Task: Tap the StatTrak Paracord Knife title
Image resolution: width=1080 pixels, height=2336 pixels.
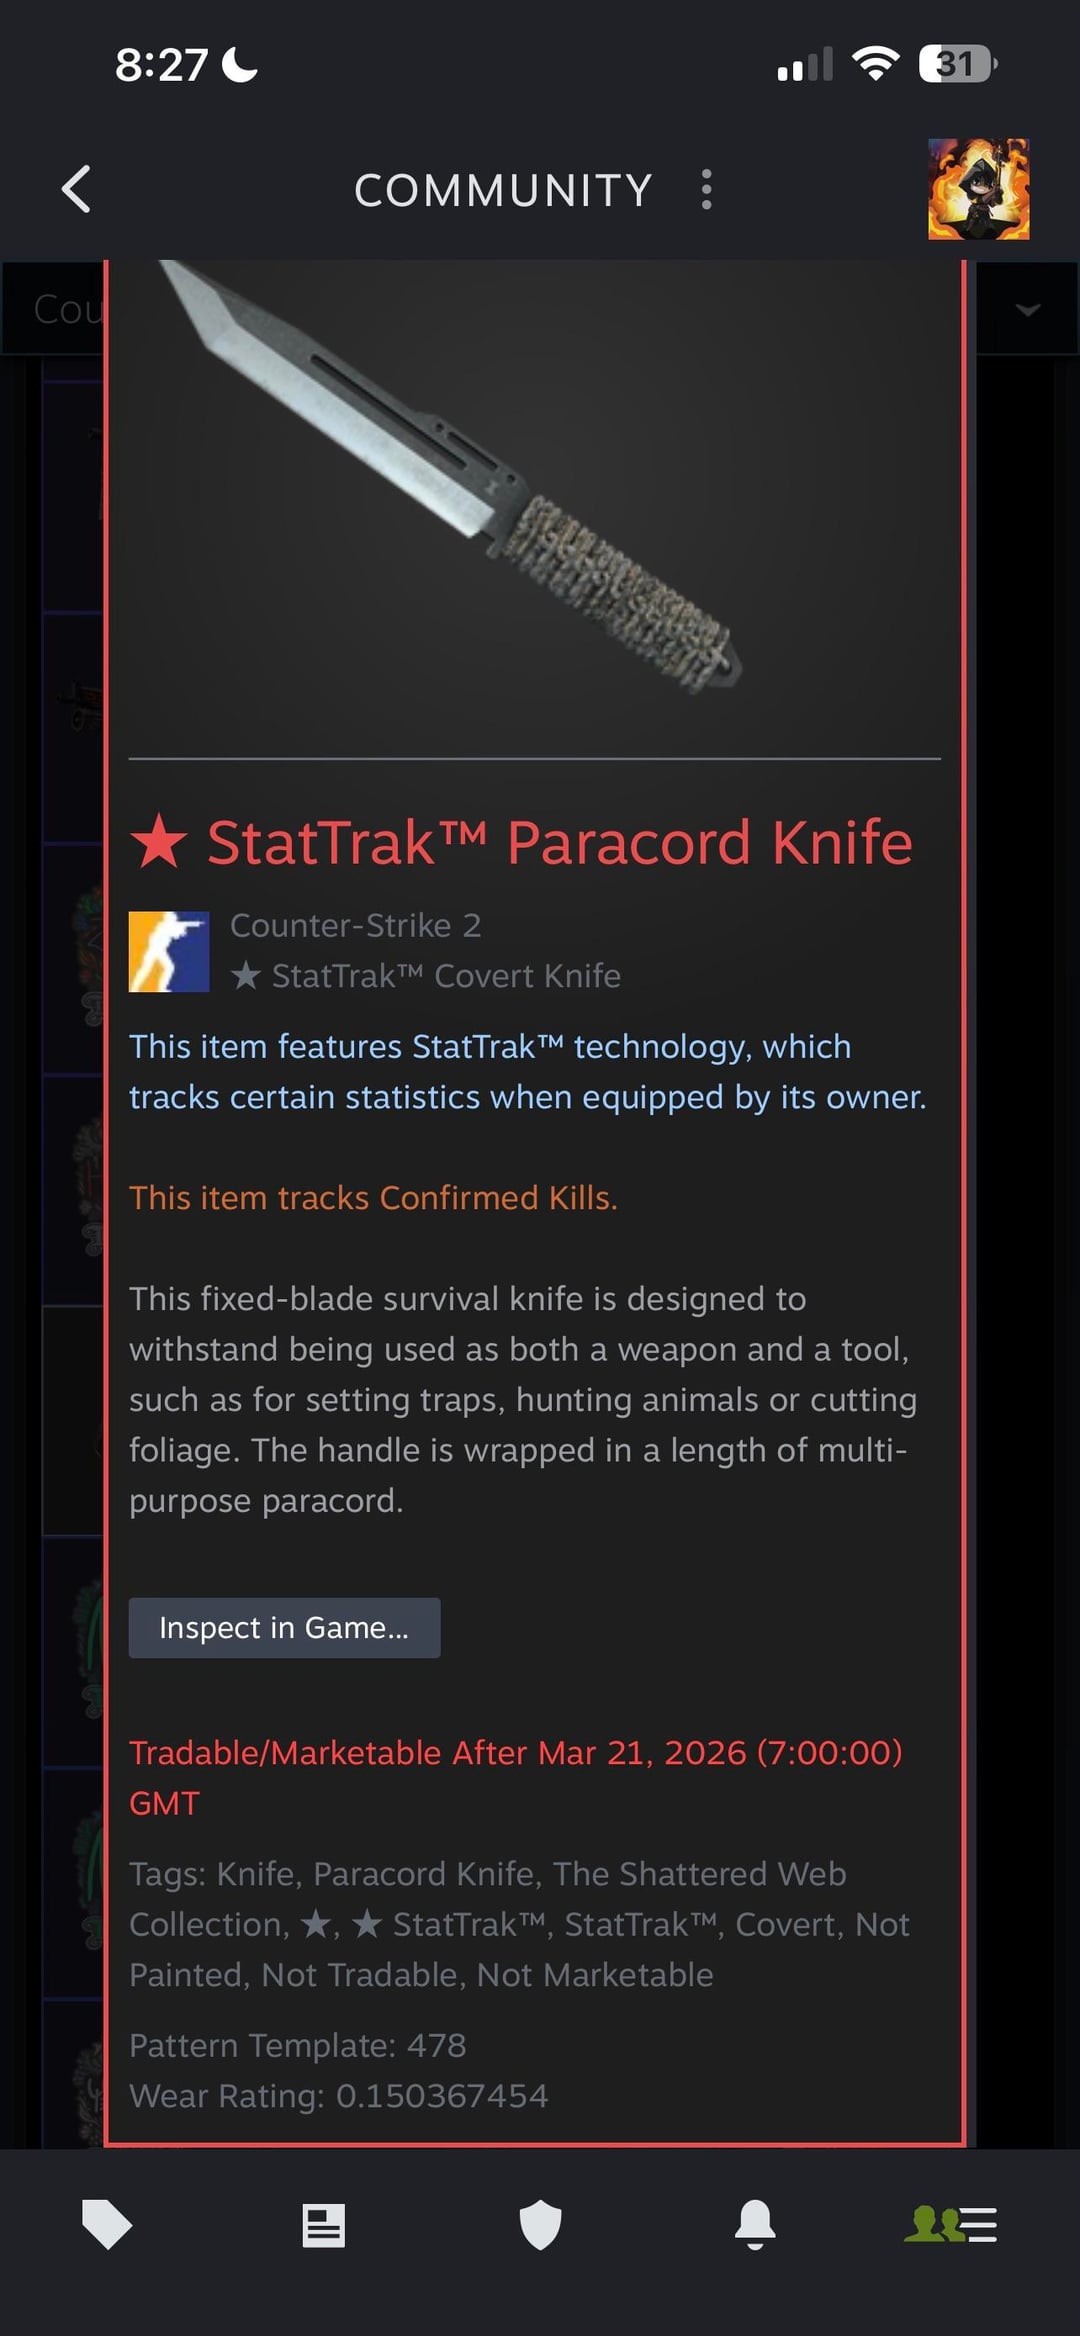Action: pos(560,842)
